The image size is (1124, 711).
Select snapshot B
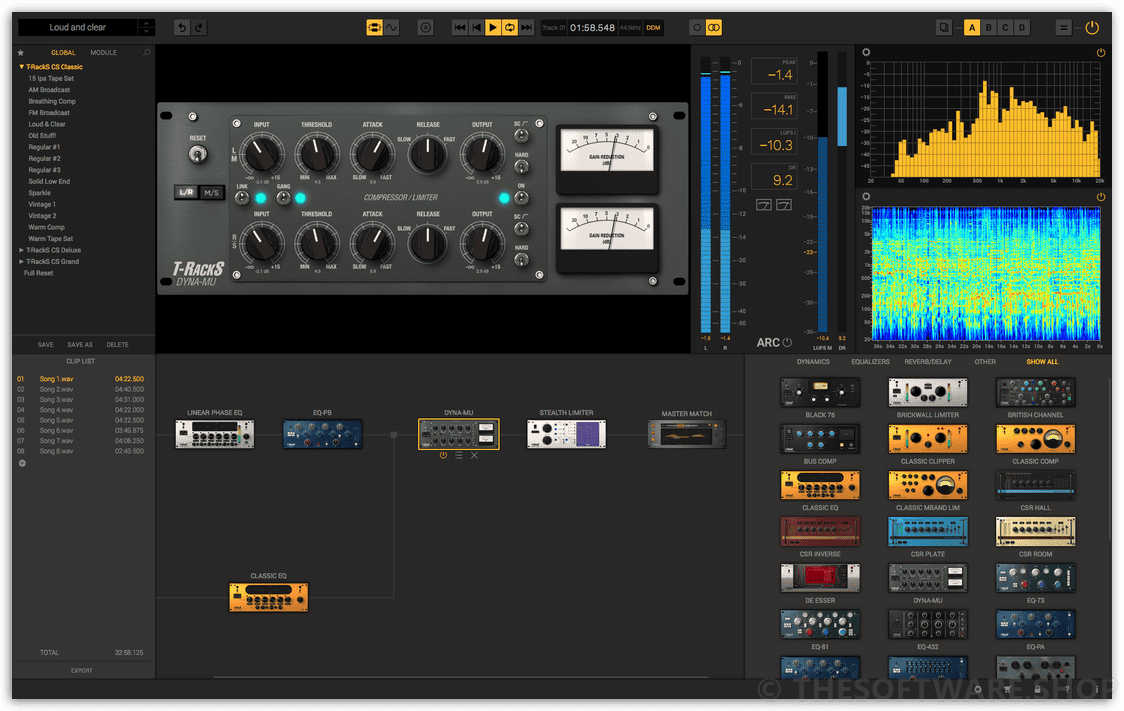click(989, 27)
